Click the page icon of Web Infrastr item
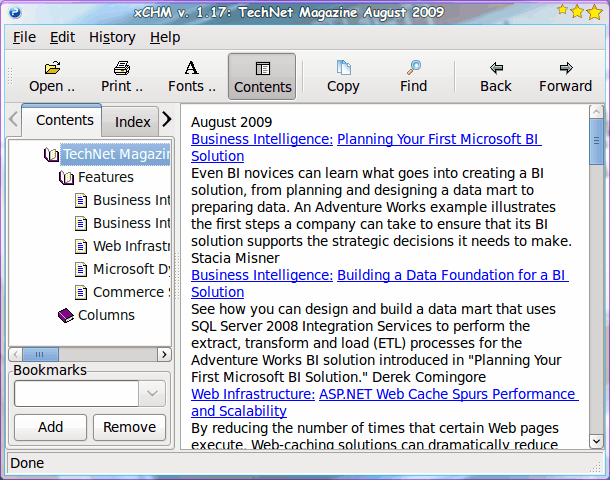This screenshot has width=610, height=480. 81,247
